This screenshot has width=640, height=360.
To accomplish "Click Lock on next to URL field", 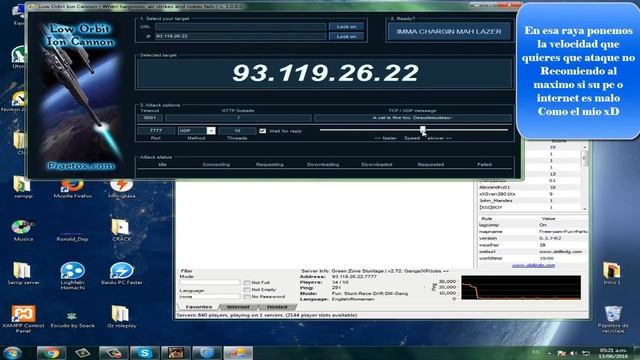I will click(346, 27).
